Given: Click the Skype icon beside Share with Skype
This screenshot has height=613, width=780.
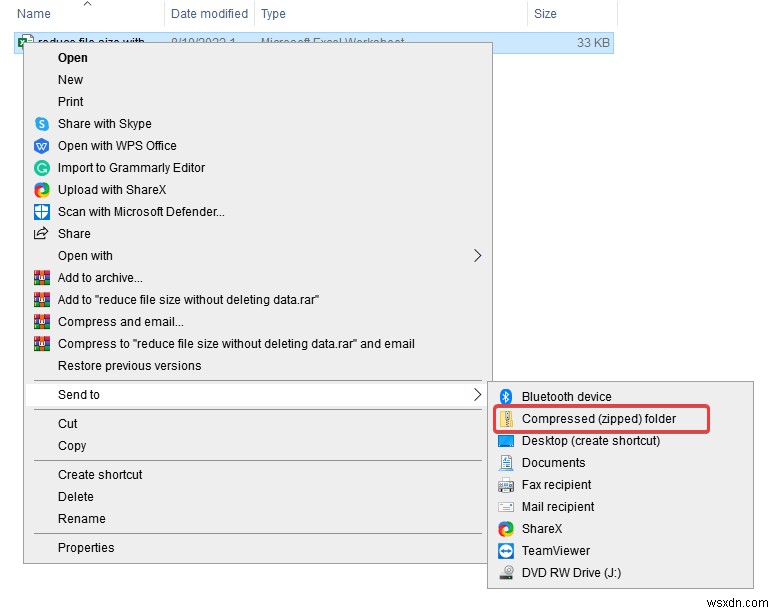Looking at the screenshot, I should coord(42,124).
